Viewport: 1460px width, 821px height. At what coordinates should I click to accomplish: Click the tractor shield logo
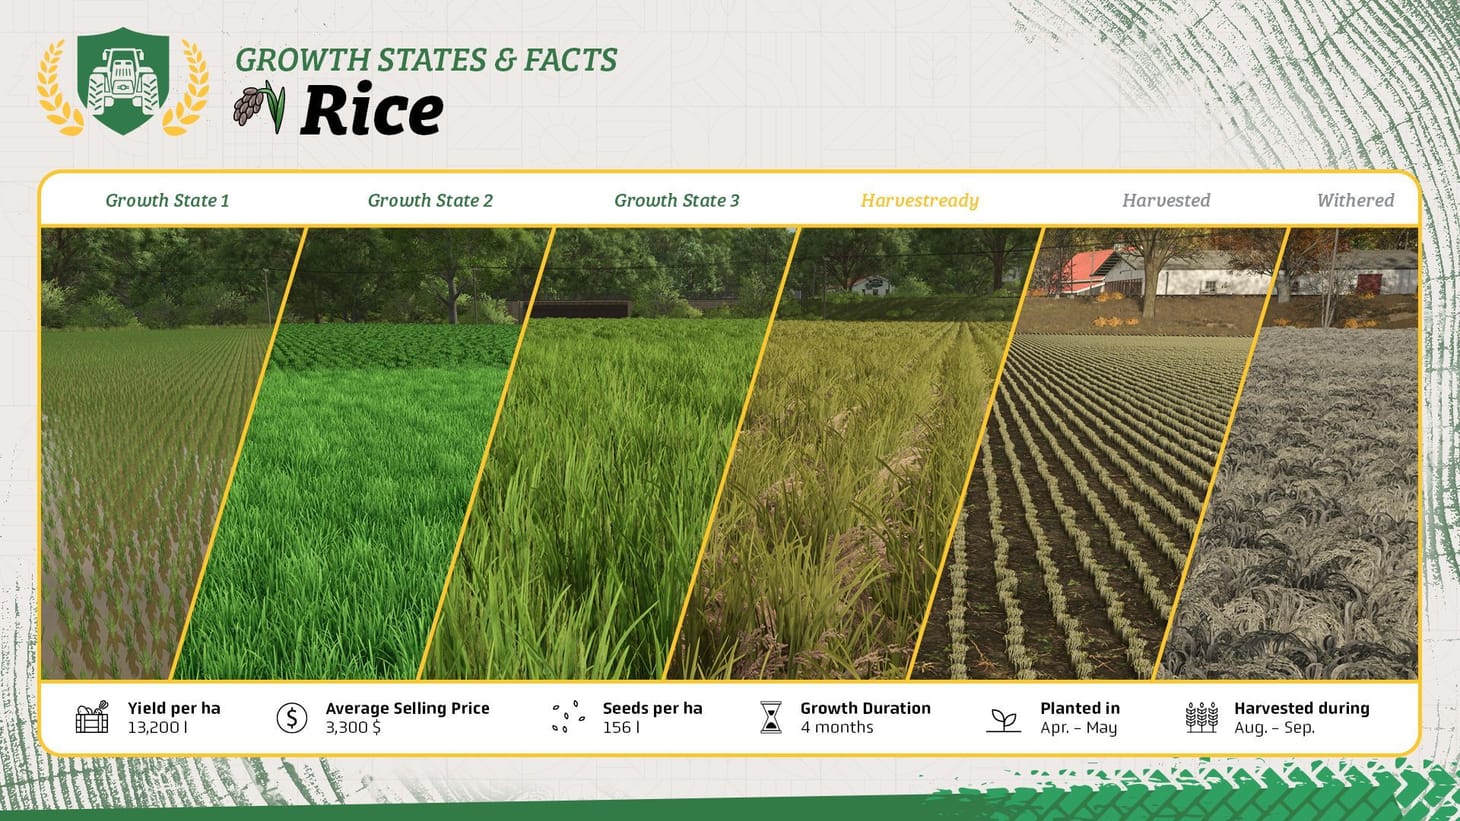(122, 80)
